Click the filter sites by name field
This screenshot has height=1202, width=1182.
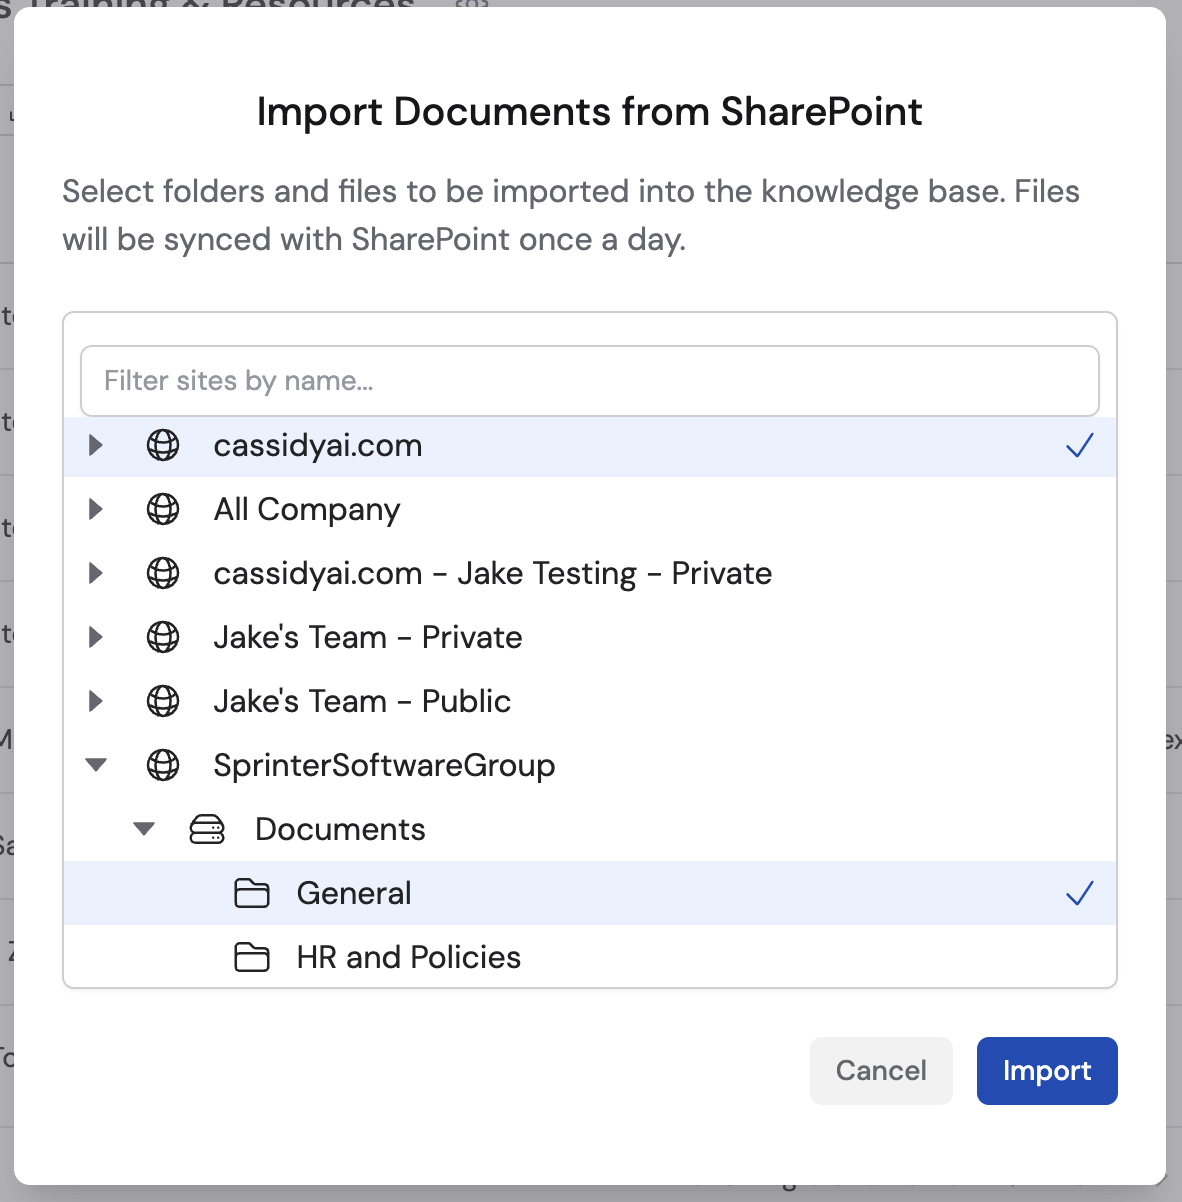click(590, 381)
